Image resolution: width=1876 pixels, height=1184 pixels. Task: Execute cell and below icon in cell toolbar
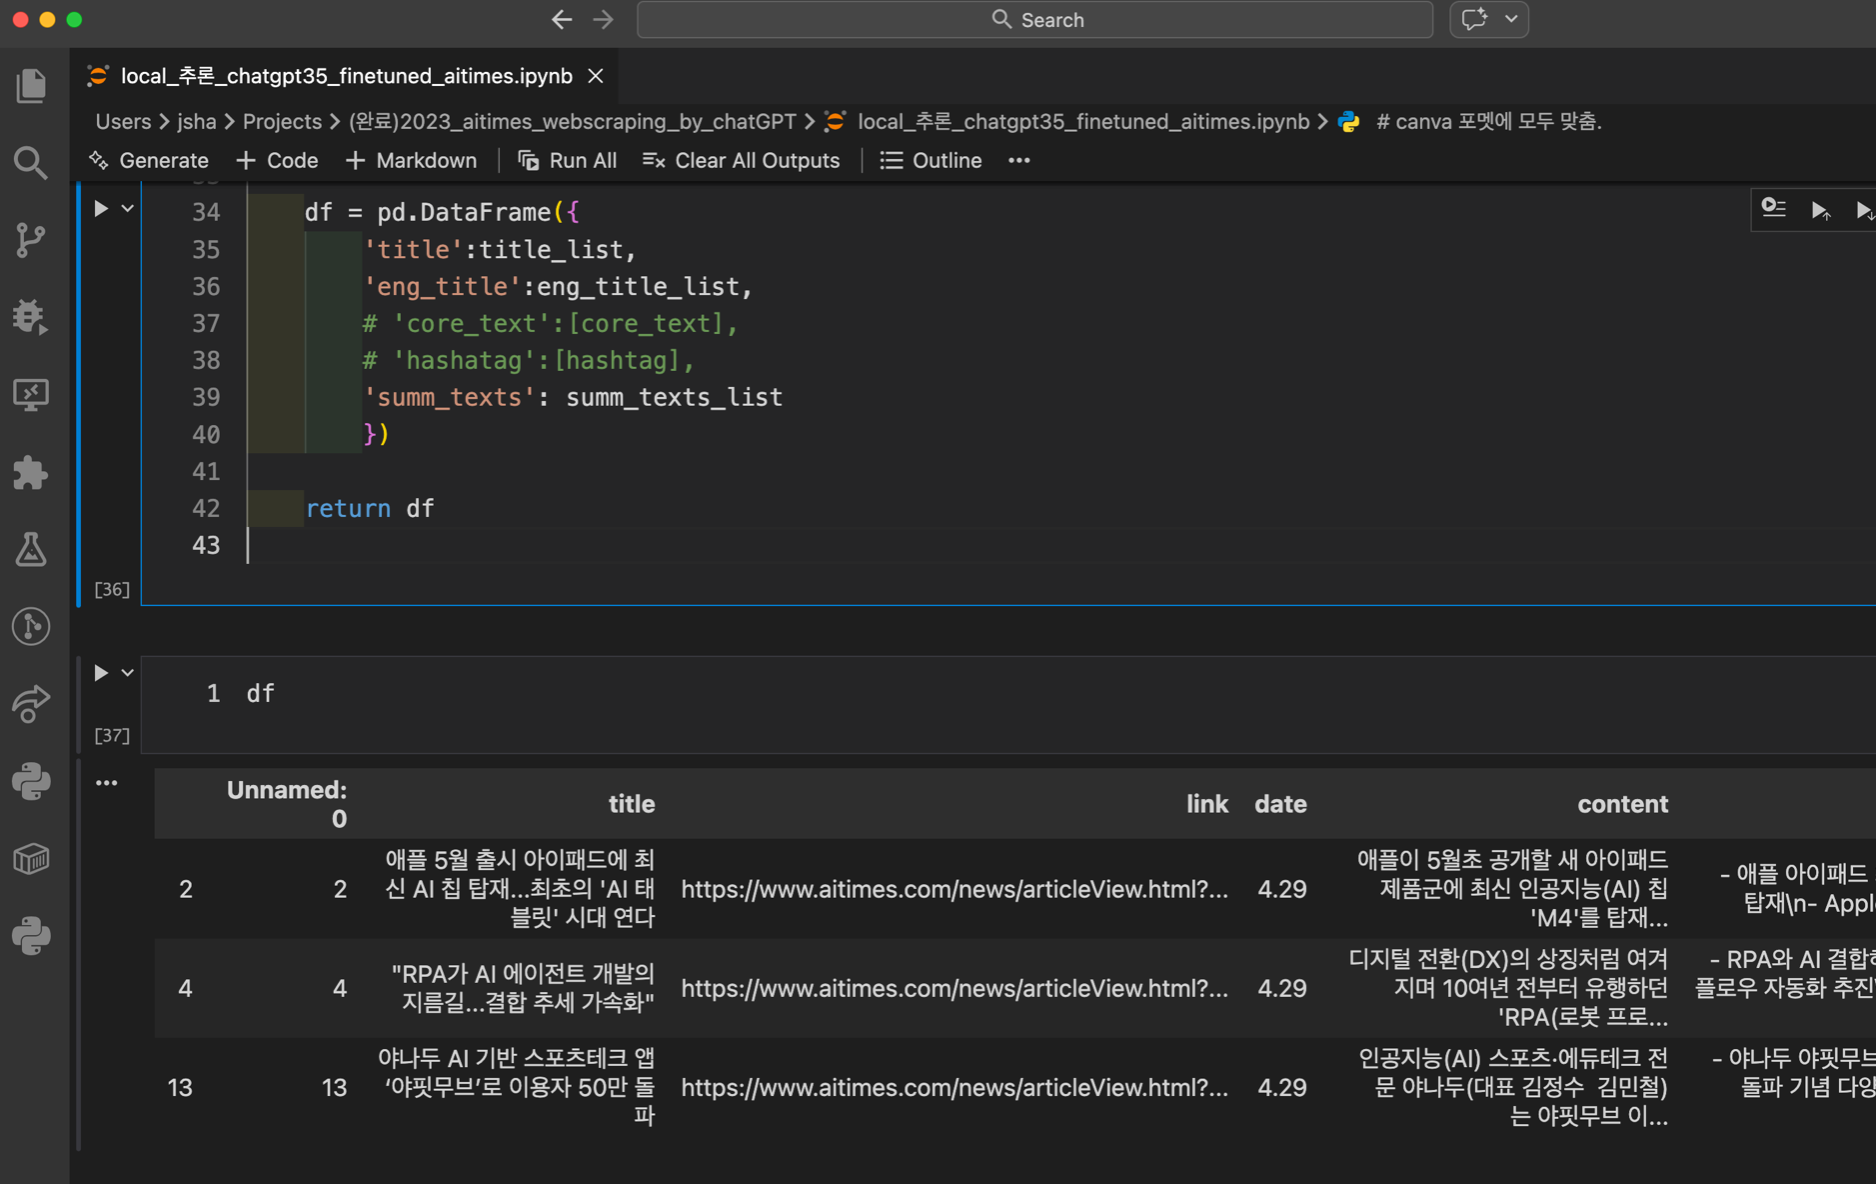tap(1864, 210)
